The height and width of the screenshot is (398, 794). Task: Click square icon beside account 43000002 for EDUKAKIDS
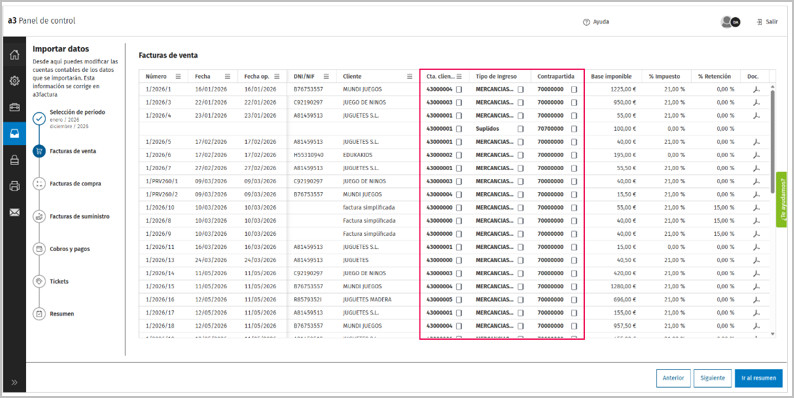pyautogui.click(x=459, y=155)
